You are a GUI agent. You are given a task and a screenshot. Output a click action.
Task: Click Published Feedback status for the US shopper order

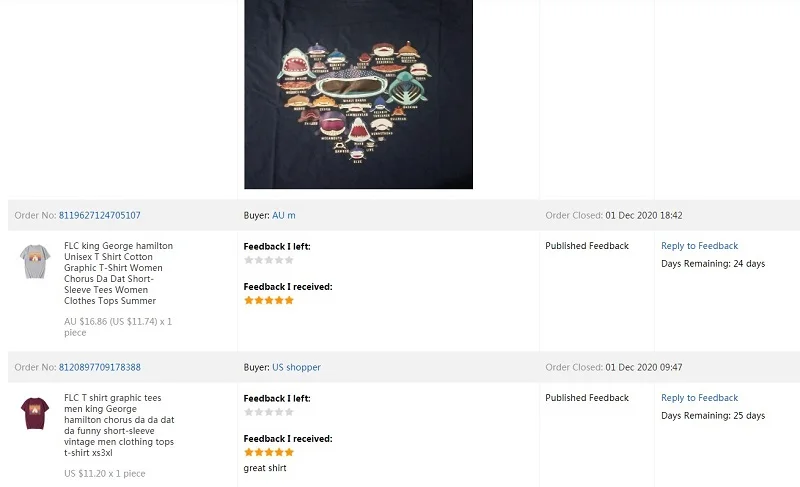587,398
